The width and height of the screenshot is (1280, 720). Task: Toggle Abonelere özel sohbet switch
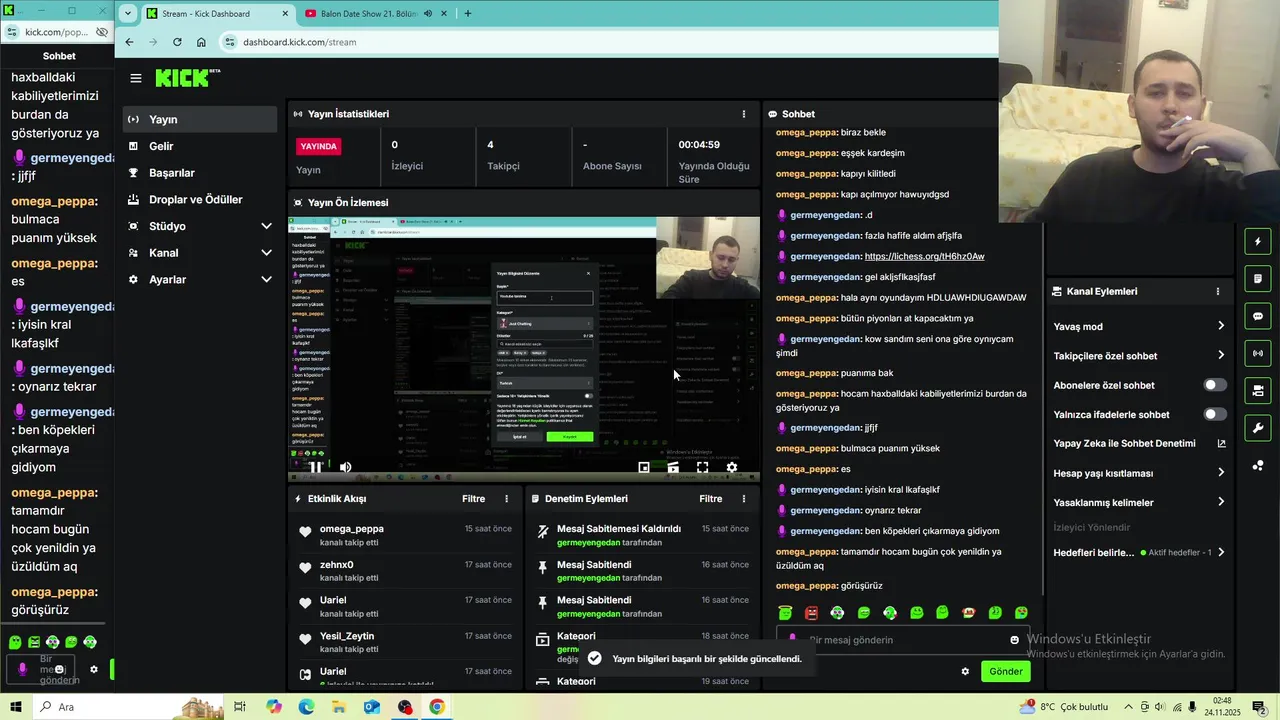pyautogui.click(x=1214, y=385)
